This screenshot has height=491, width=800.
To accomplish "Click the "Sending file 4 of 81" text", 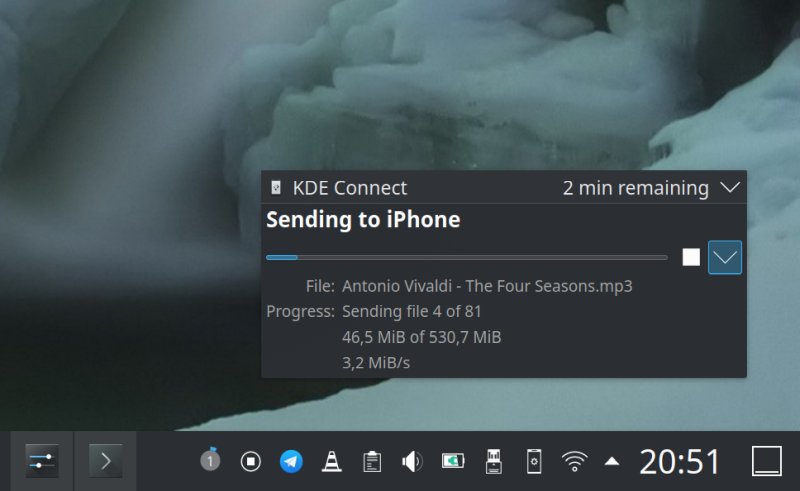I will click(412, 311).
